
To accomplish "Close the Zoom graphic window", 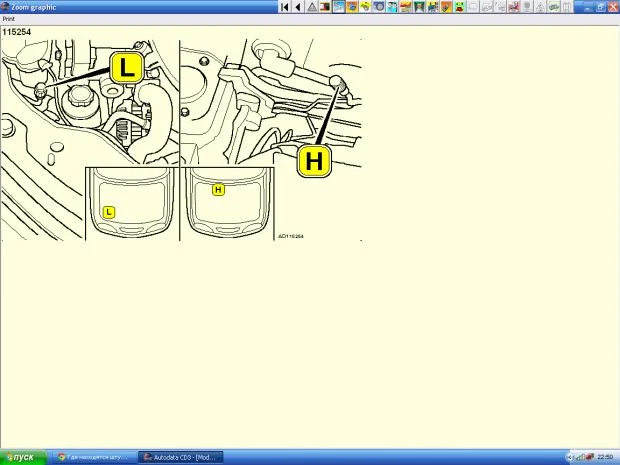I will coord(612,7).
